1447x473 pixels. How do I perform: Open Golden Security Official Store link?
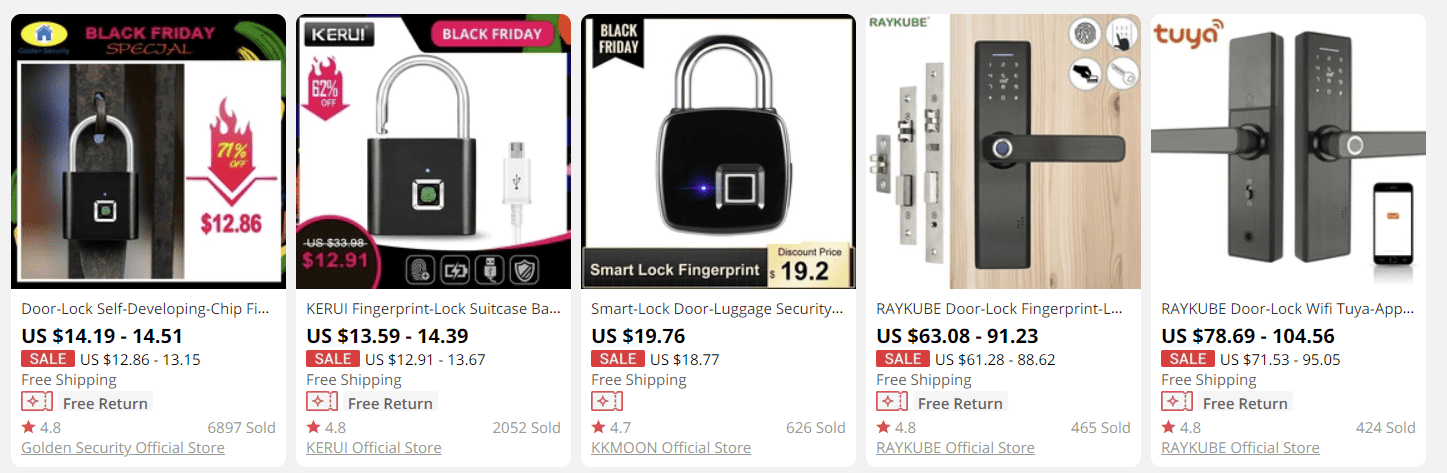pos(123,447)
